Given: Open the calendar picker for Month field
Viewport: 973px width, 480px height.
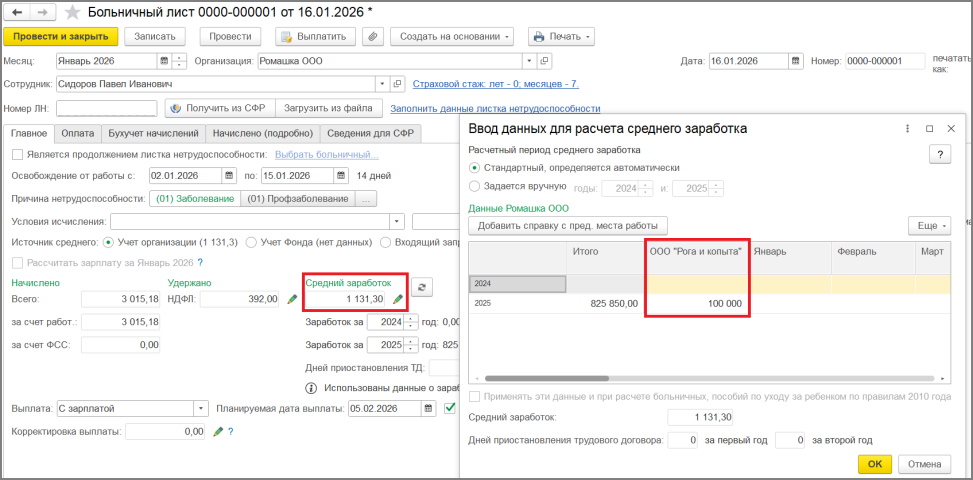Looking at the screenshot, I should (163, 61).
